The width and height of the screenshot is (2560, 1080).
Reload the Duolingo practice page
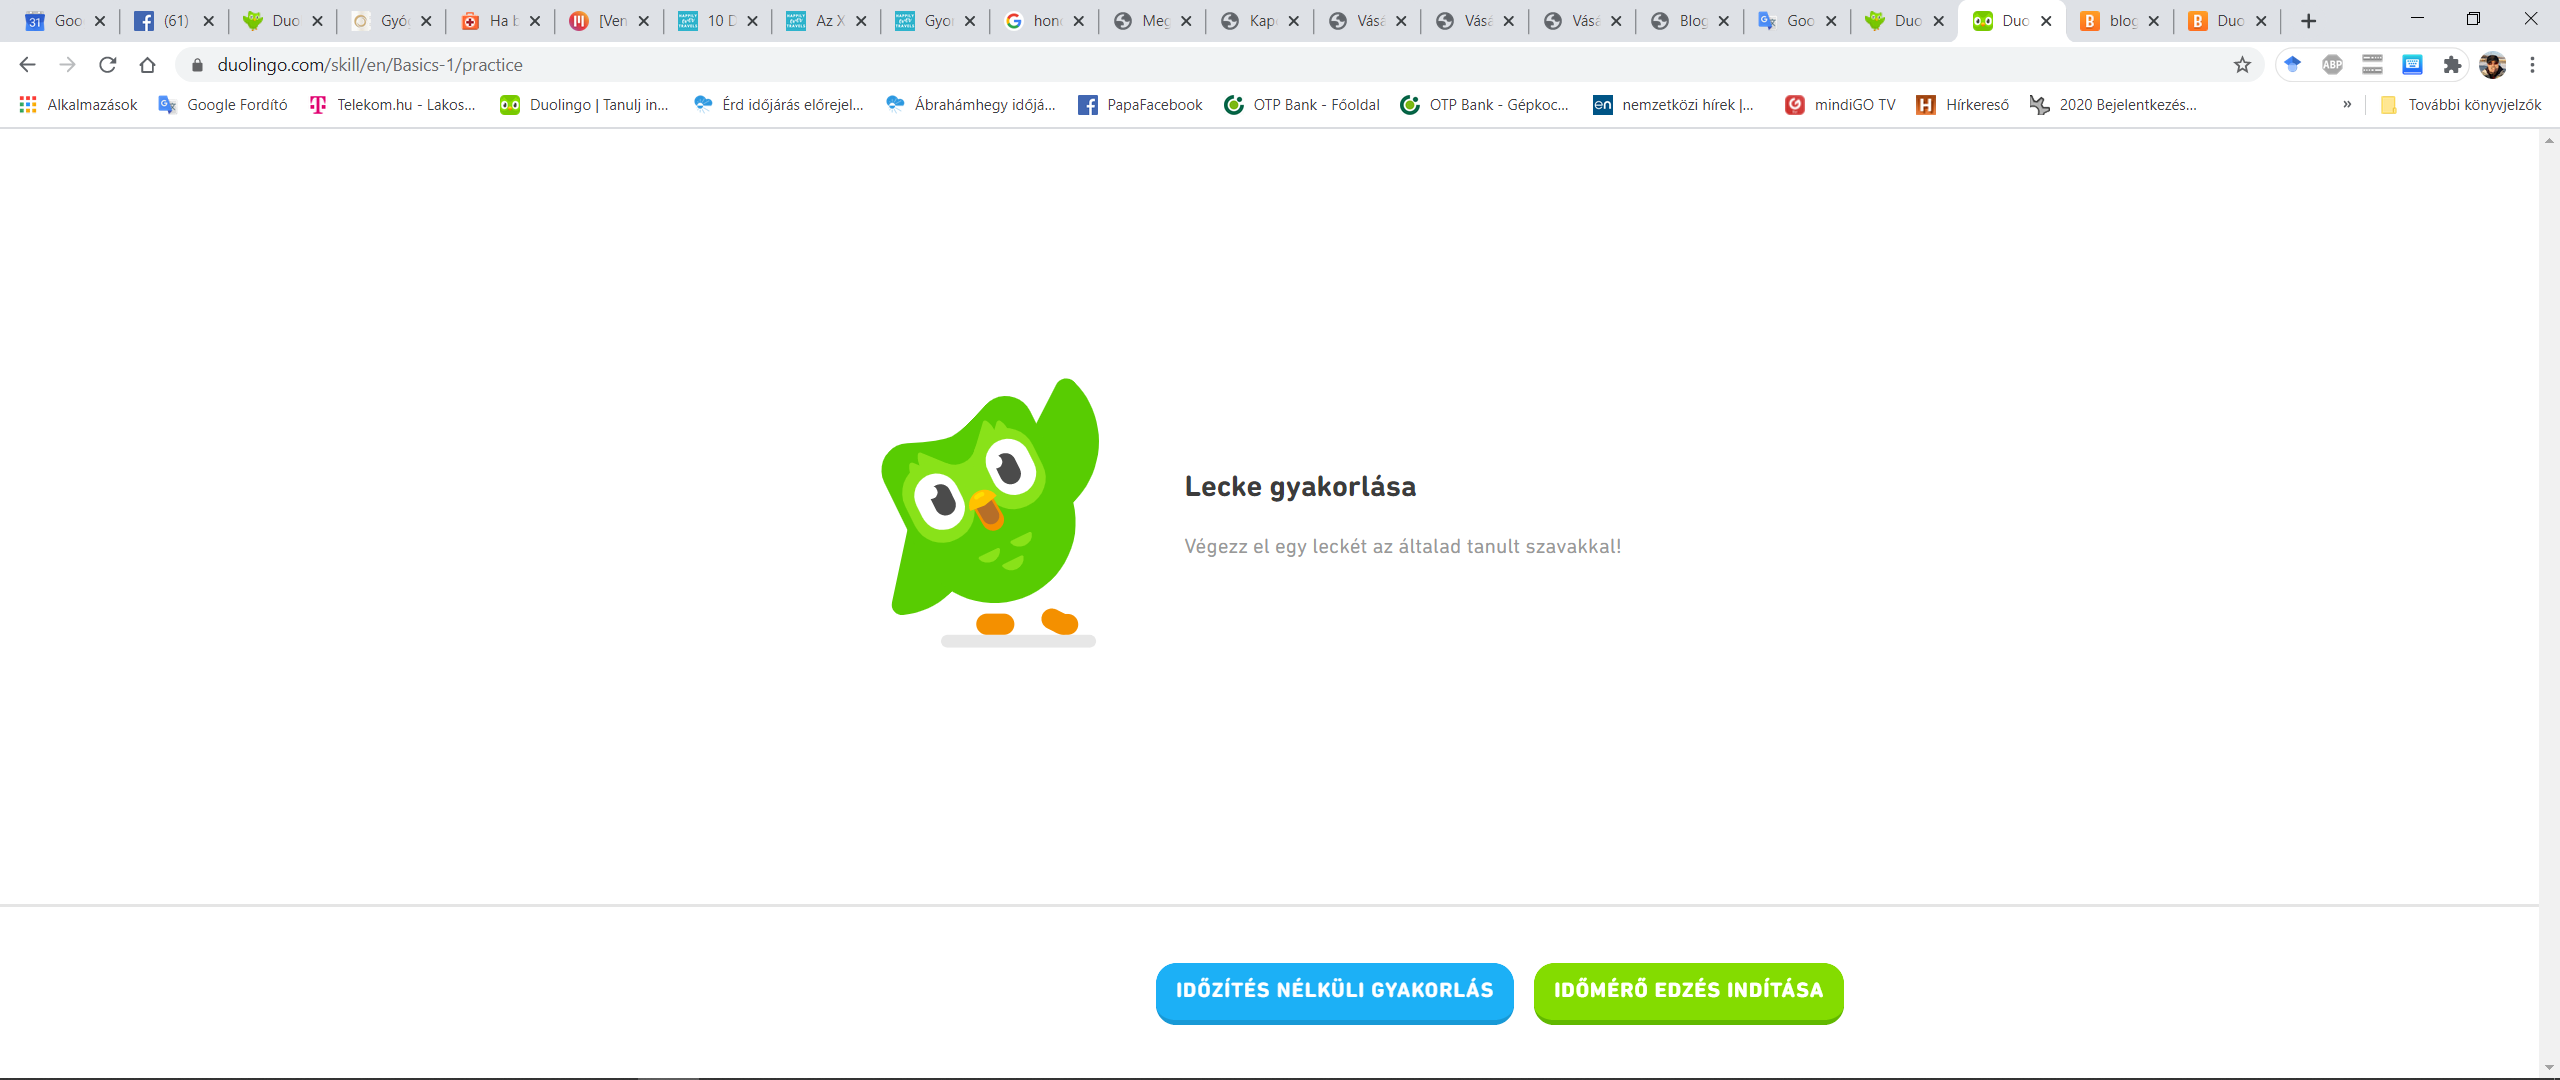click(x=108, y=65)
